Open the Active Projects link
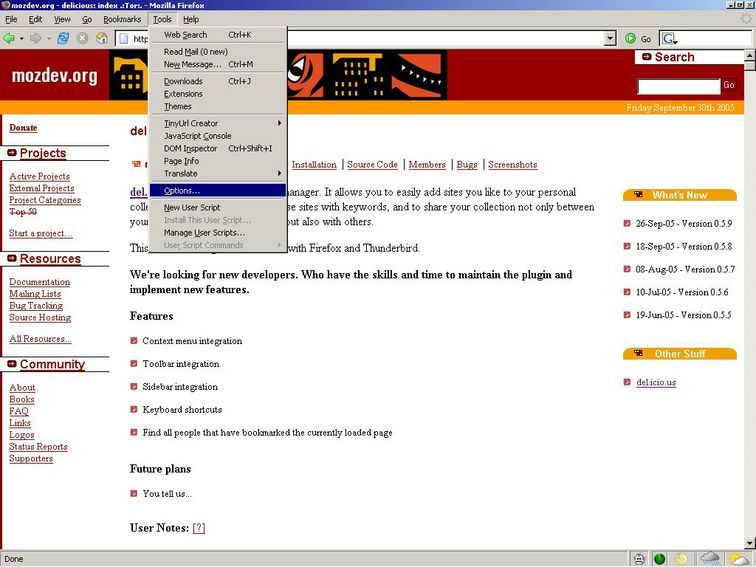This screenshot has width=756, height=567. [x=40, y=176]
